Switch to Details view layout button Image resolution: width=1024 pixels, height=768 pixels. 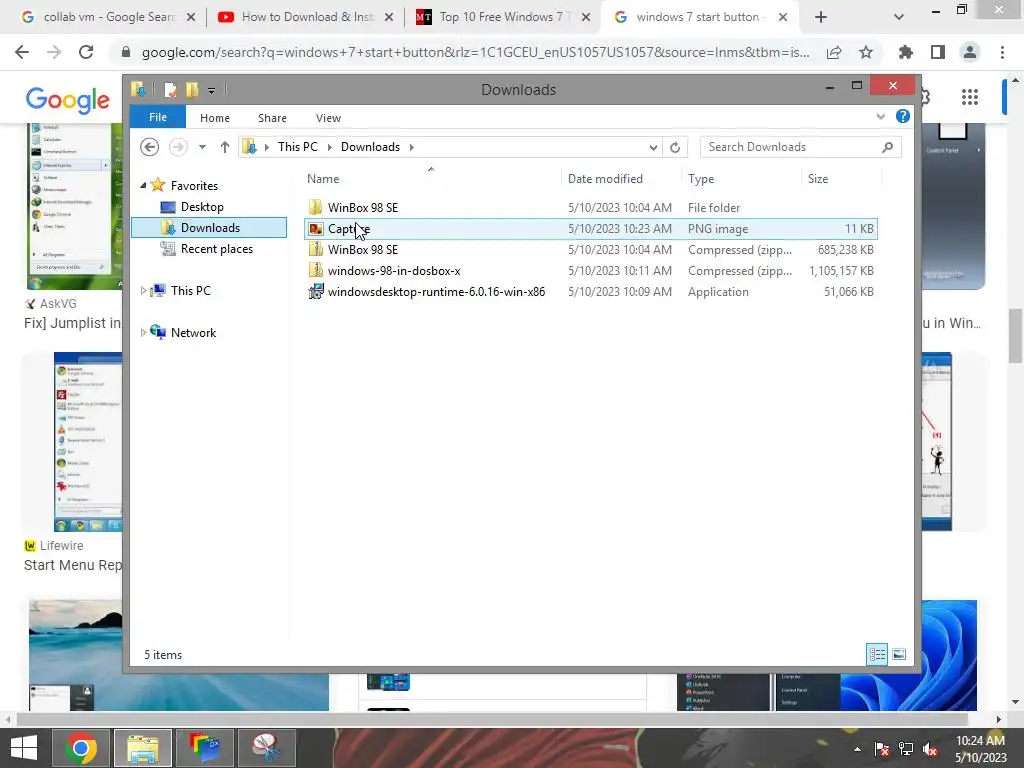coord(876,654)
